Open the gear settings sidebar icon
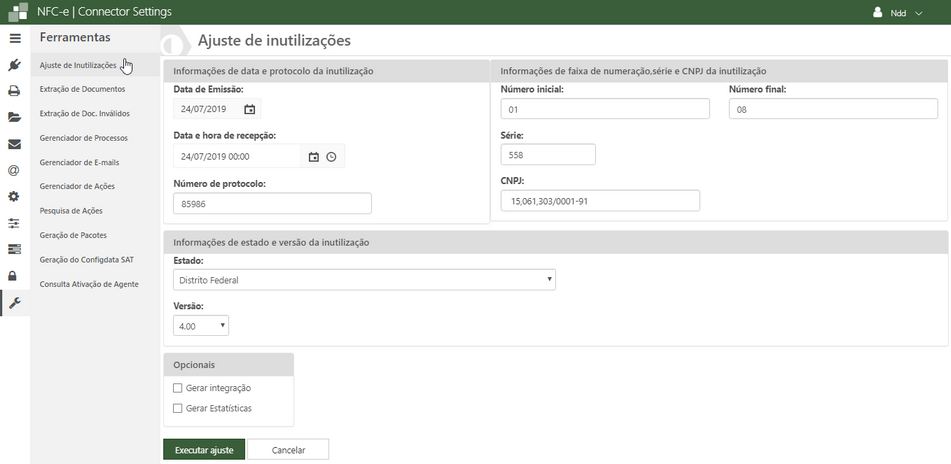Image resolution: width=951 pixels, height=464 pixels. (x=14, y=197)
